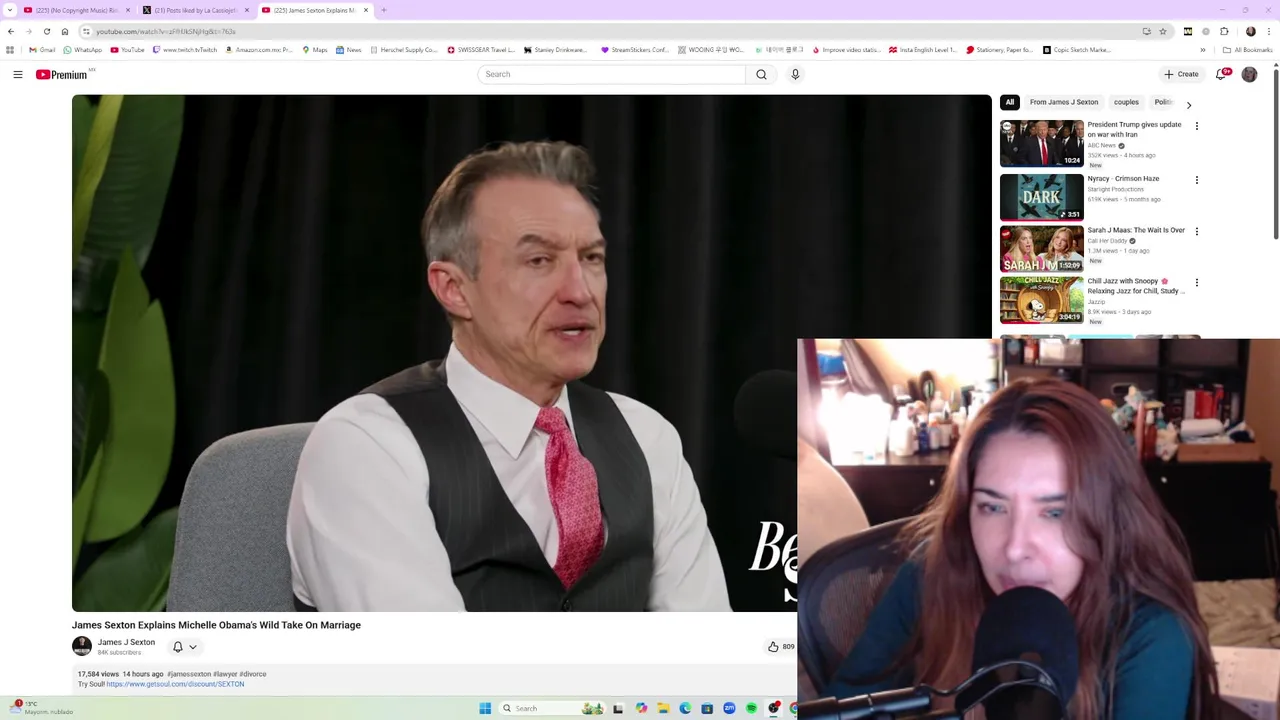Open the Gmail bookmark
Screen dimensions: 1280x720
(x=42, y=49)
